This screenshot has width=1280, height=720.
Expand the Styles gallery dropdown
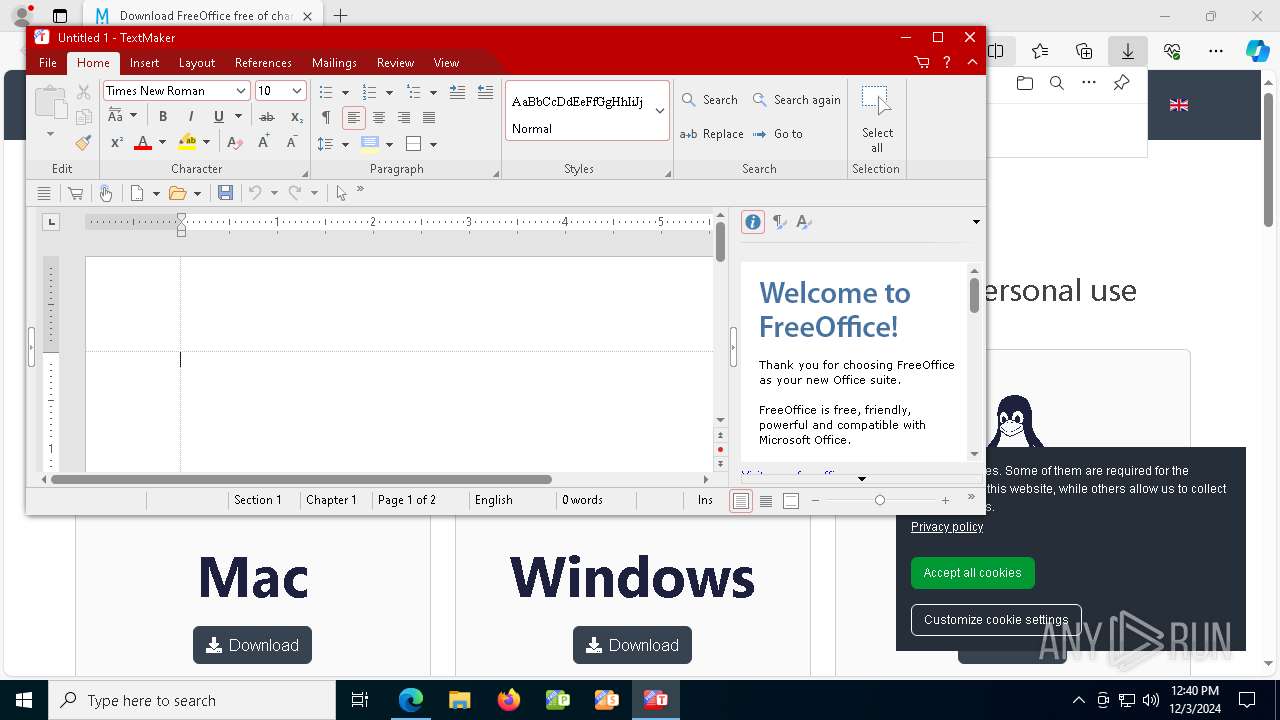coord(660,110)
